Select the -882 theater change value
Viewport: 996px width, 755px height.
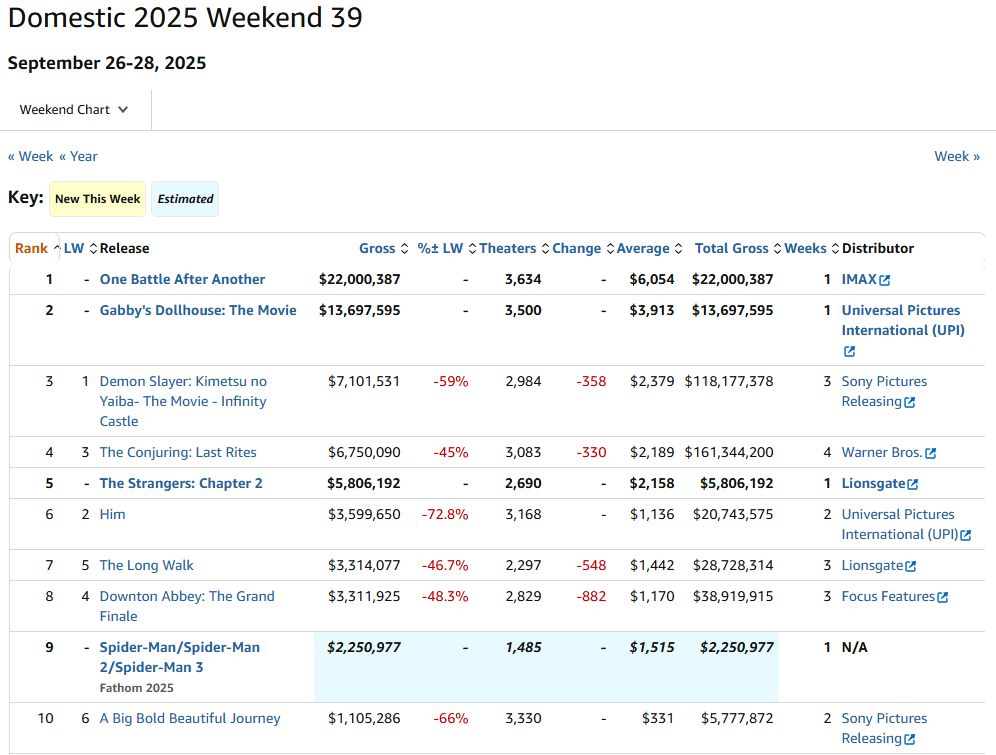[x=591, y=597]
